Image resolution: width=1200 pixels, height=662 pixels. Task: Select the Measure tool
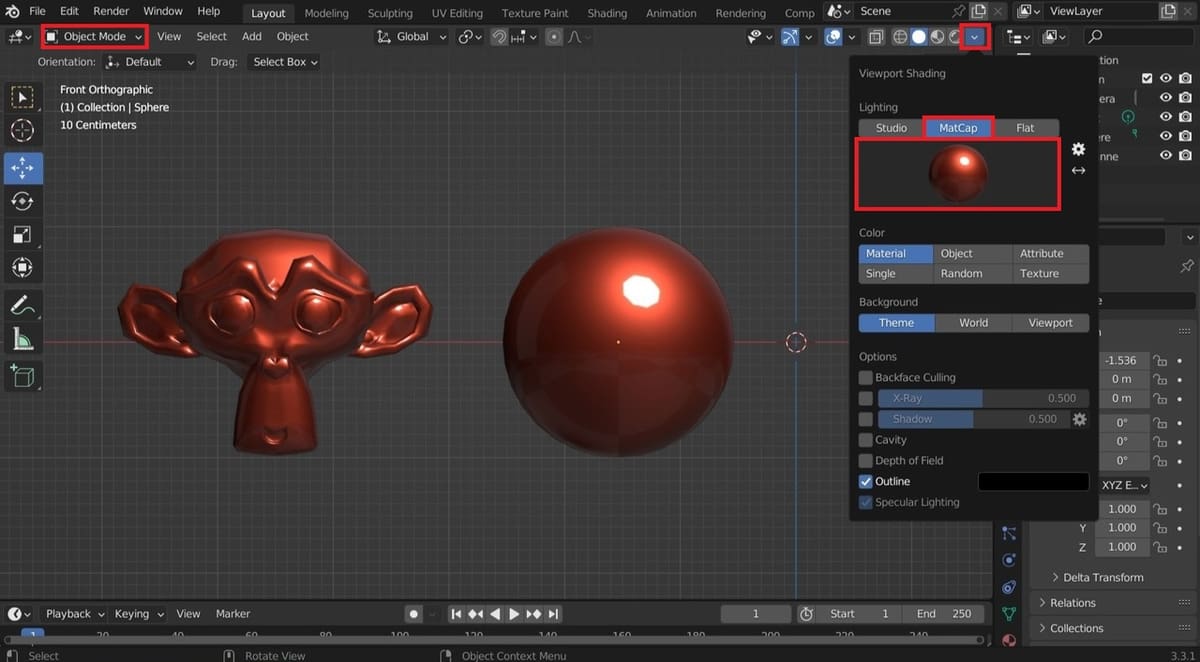click(x=21, y=339)
